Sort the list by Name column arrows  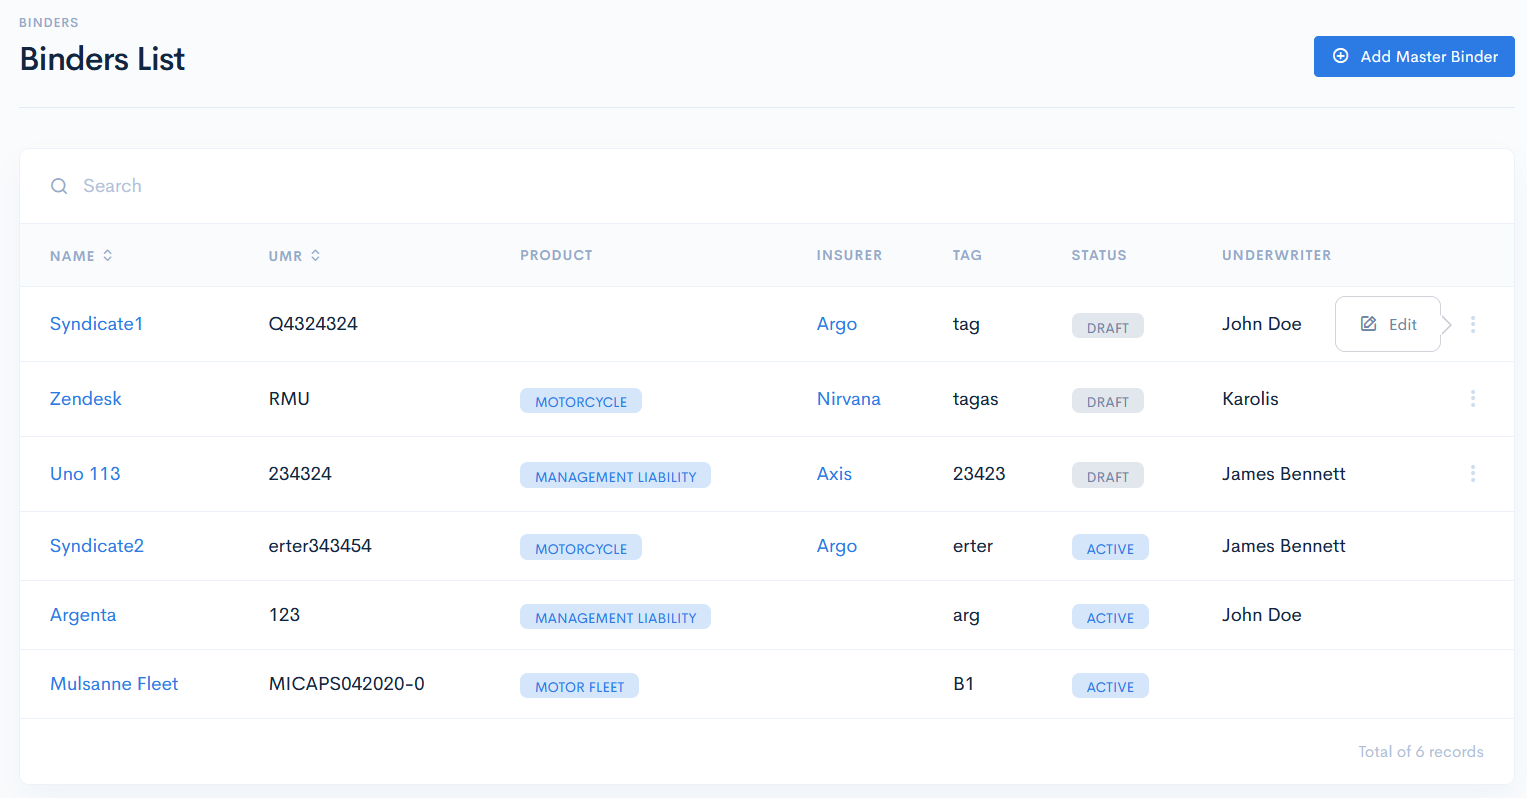(x=108, y=256)
